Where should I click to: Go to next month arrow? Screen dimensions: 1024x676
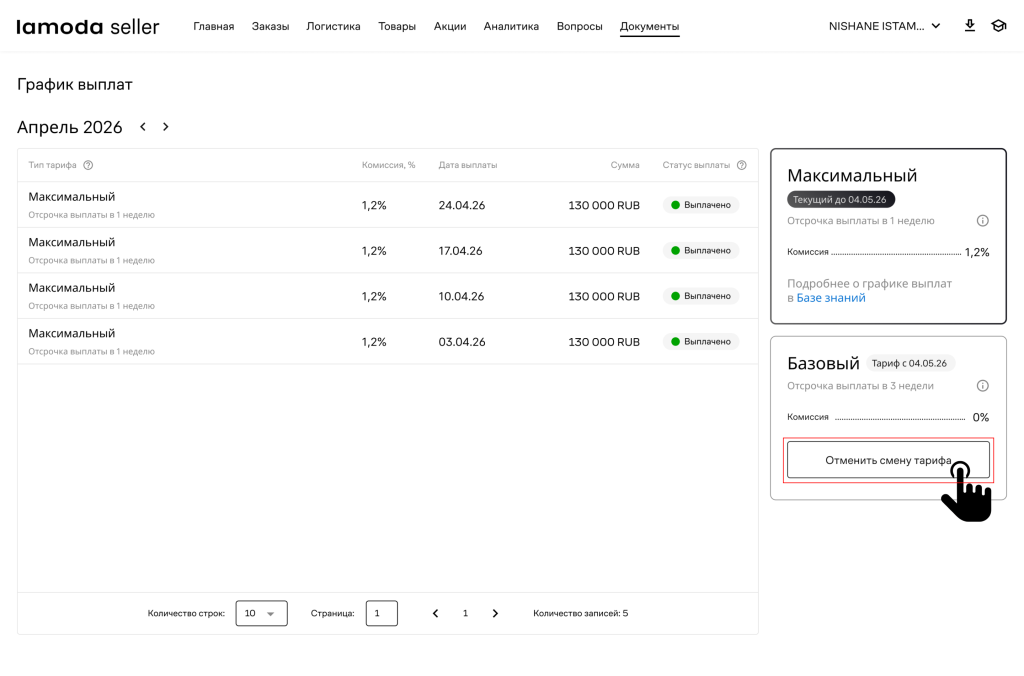166,127
